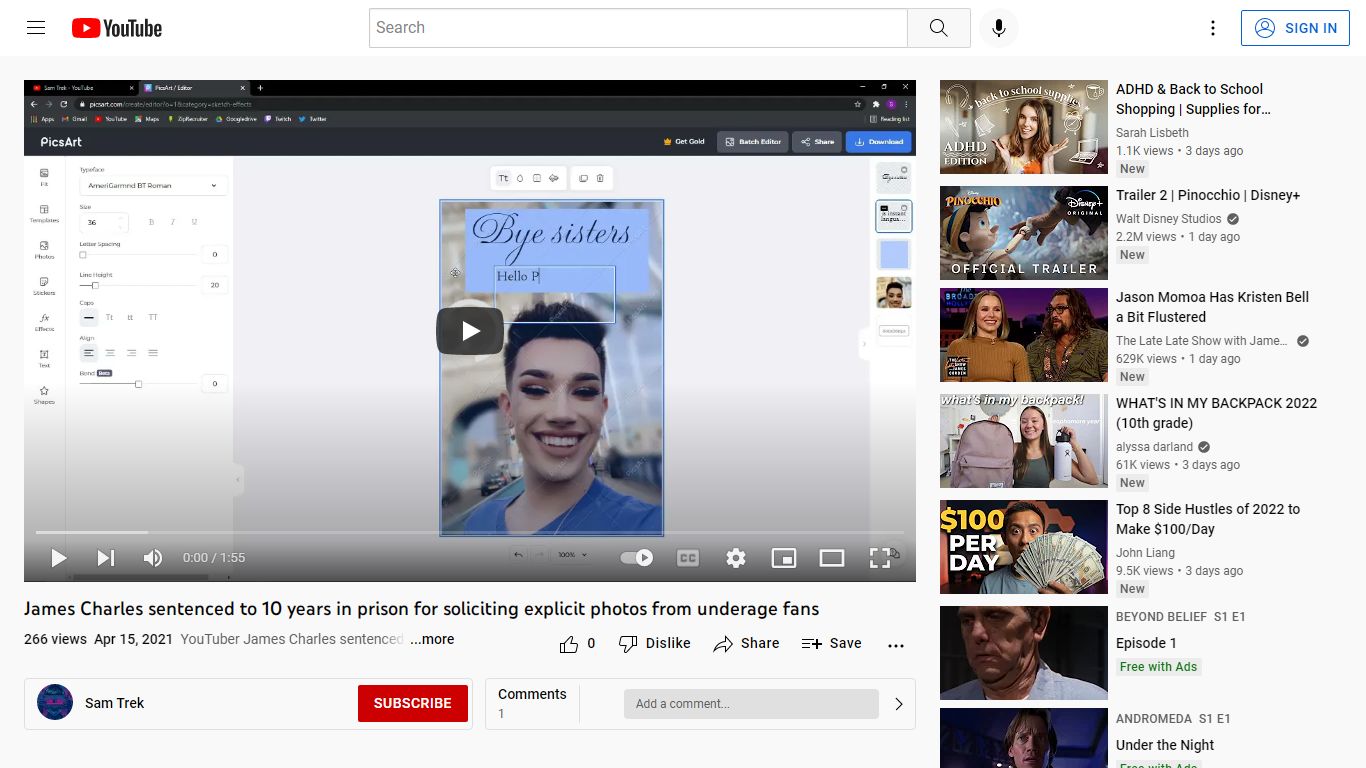The image size is (1366, 768).
Task: Select Effects fx tool in PicsArt sidebar
Action: (44, 322)
